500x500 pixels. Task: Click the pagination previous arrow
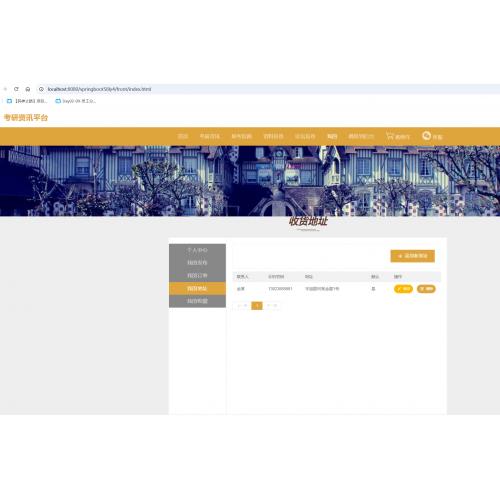(x=242, y=305)
